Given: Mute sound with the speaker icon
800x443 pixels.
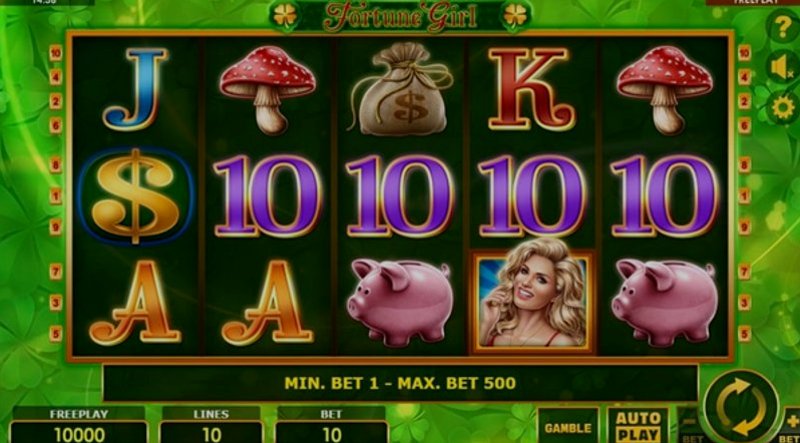Looking at the screenshot, I should pos(782,67).
